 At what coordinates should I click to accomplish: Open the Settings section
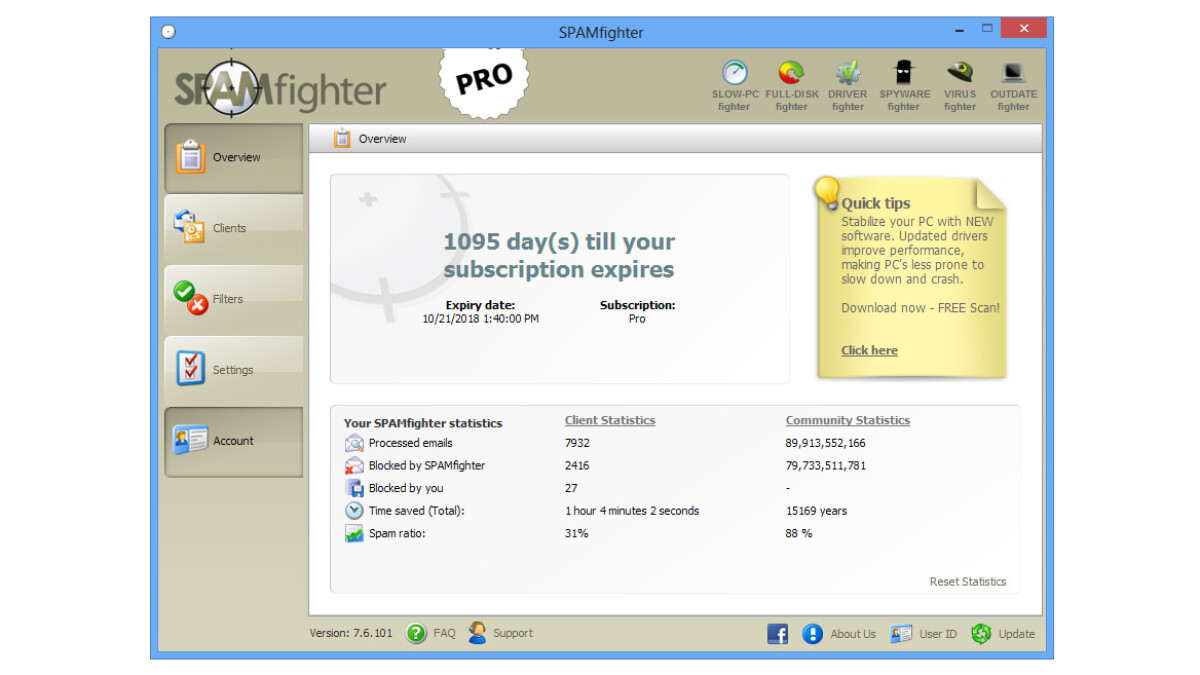point(234,371)
